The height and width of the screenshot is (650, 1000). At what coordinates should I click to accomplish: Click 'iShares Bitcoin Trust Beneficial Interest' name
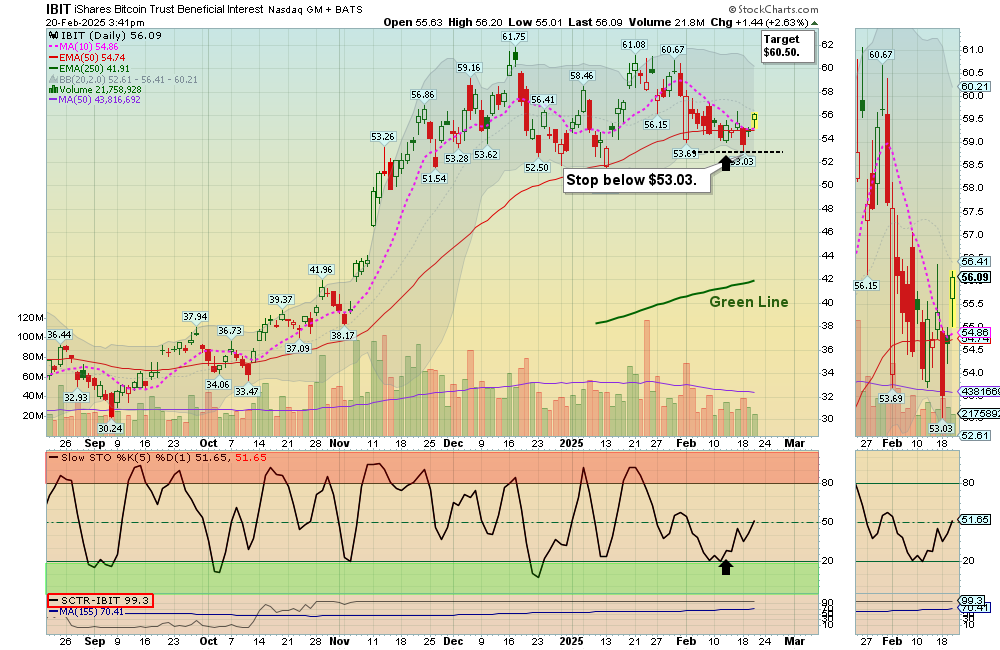tap(168, 10)
